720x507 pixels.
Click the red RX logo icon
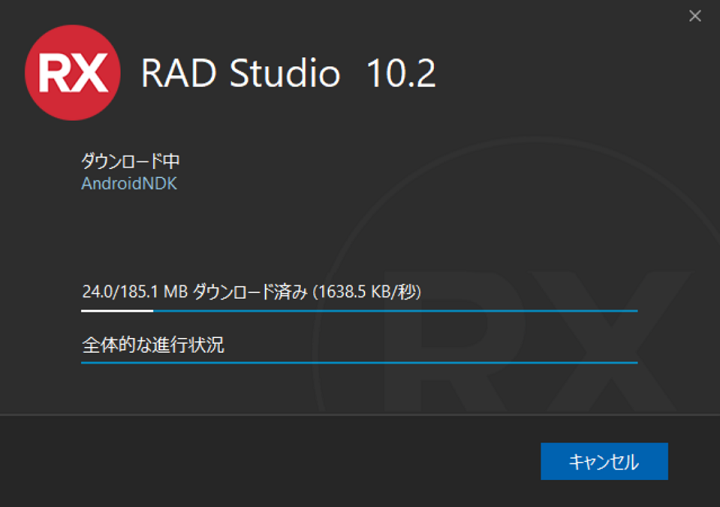coord(73,73)
